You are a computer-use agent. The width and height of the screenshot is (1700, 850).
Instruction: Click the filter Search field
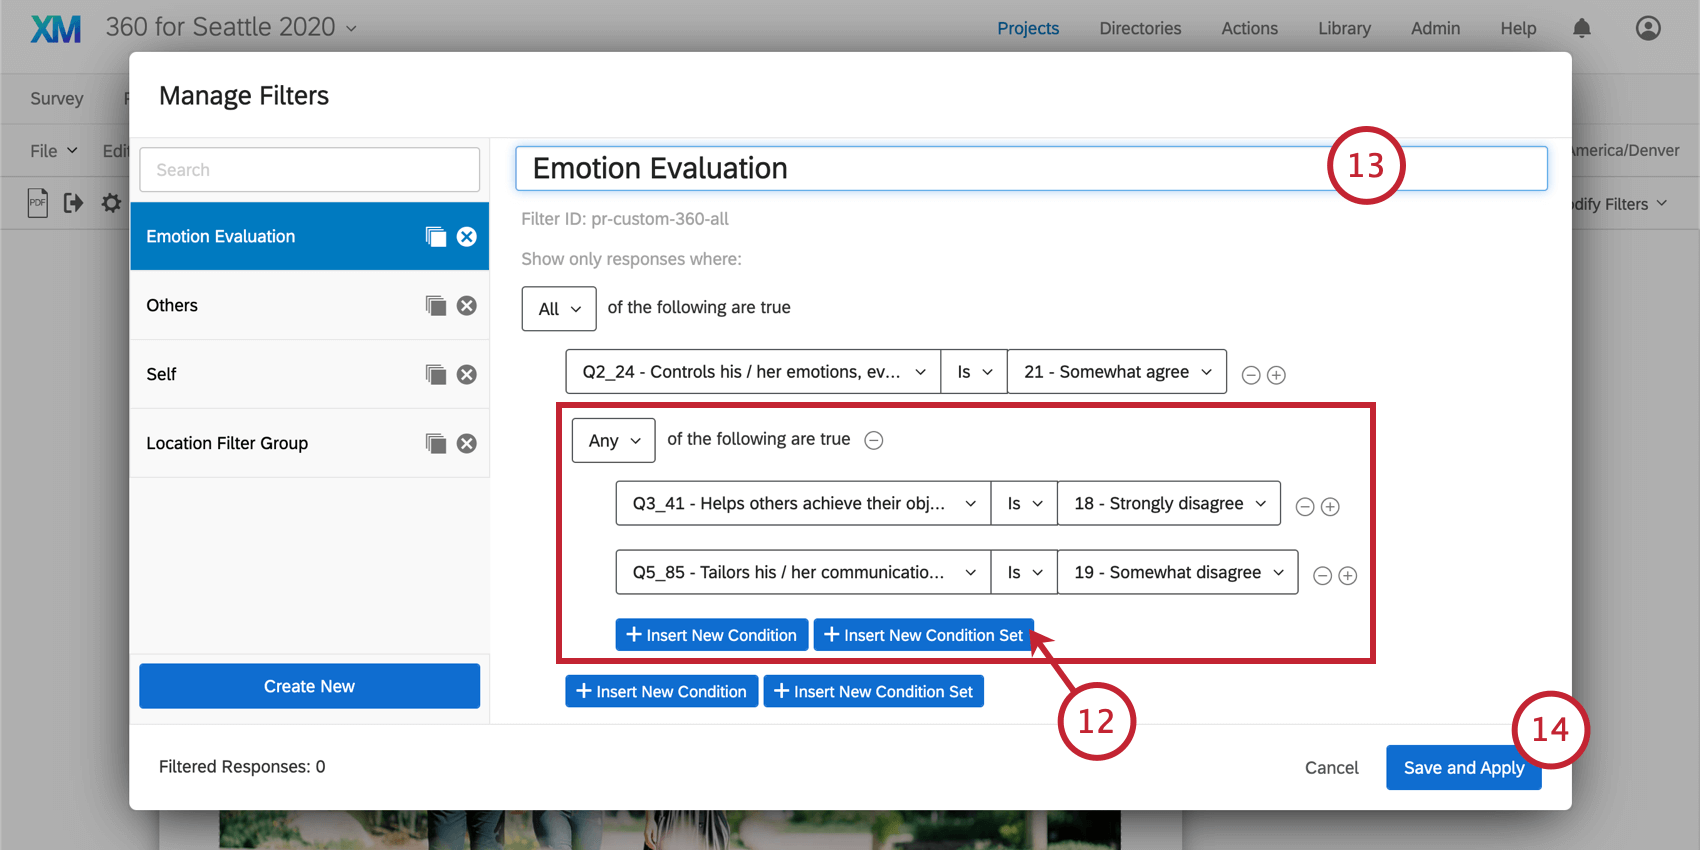[310, 170]
